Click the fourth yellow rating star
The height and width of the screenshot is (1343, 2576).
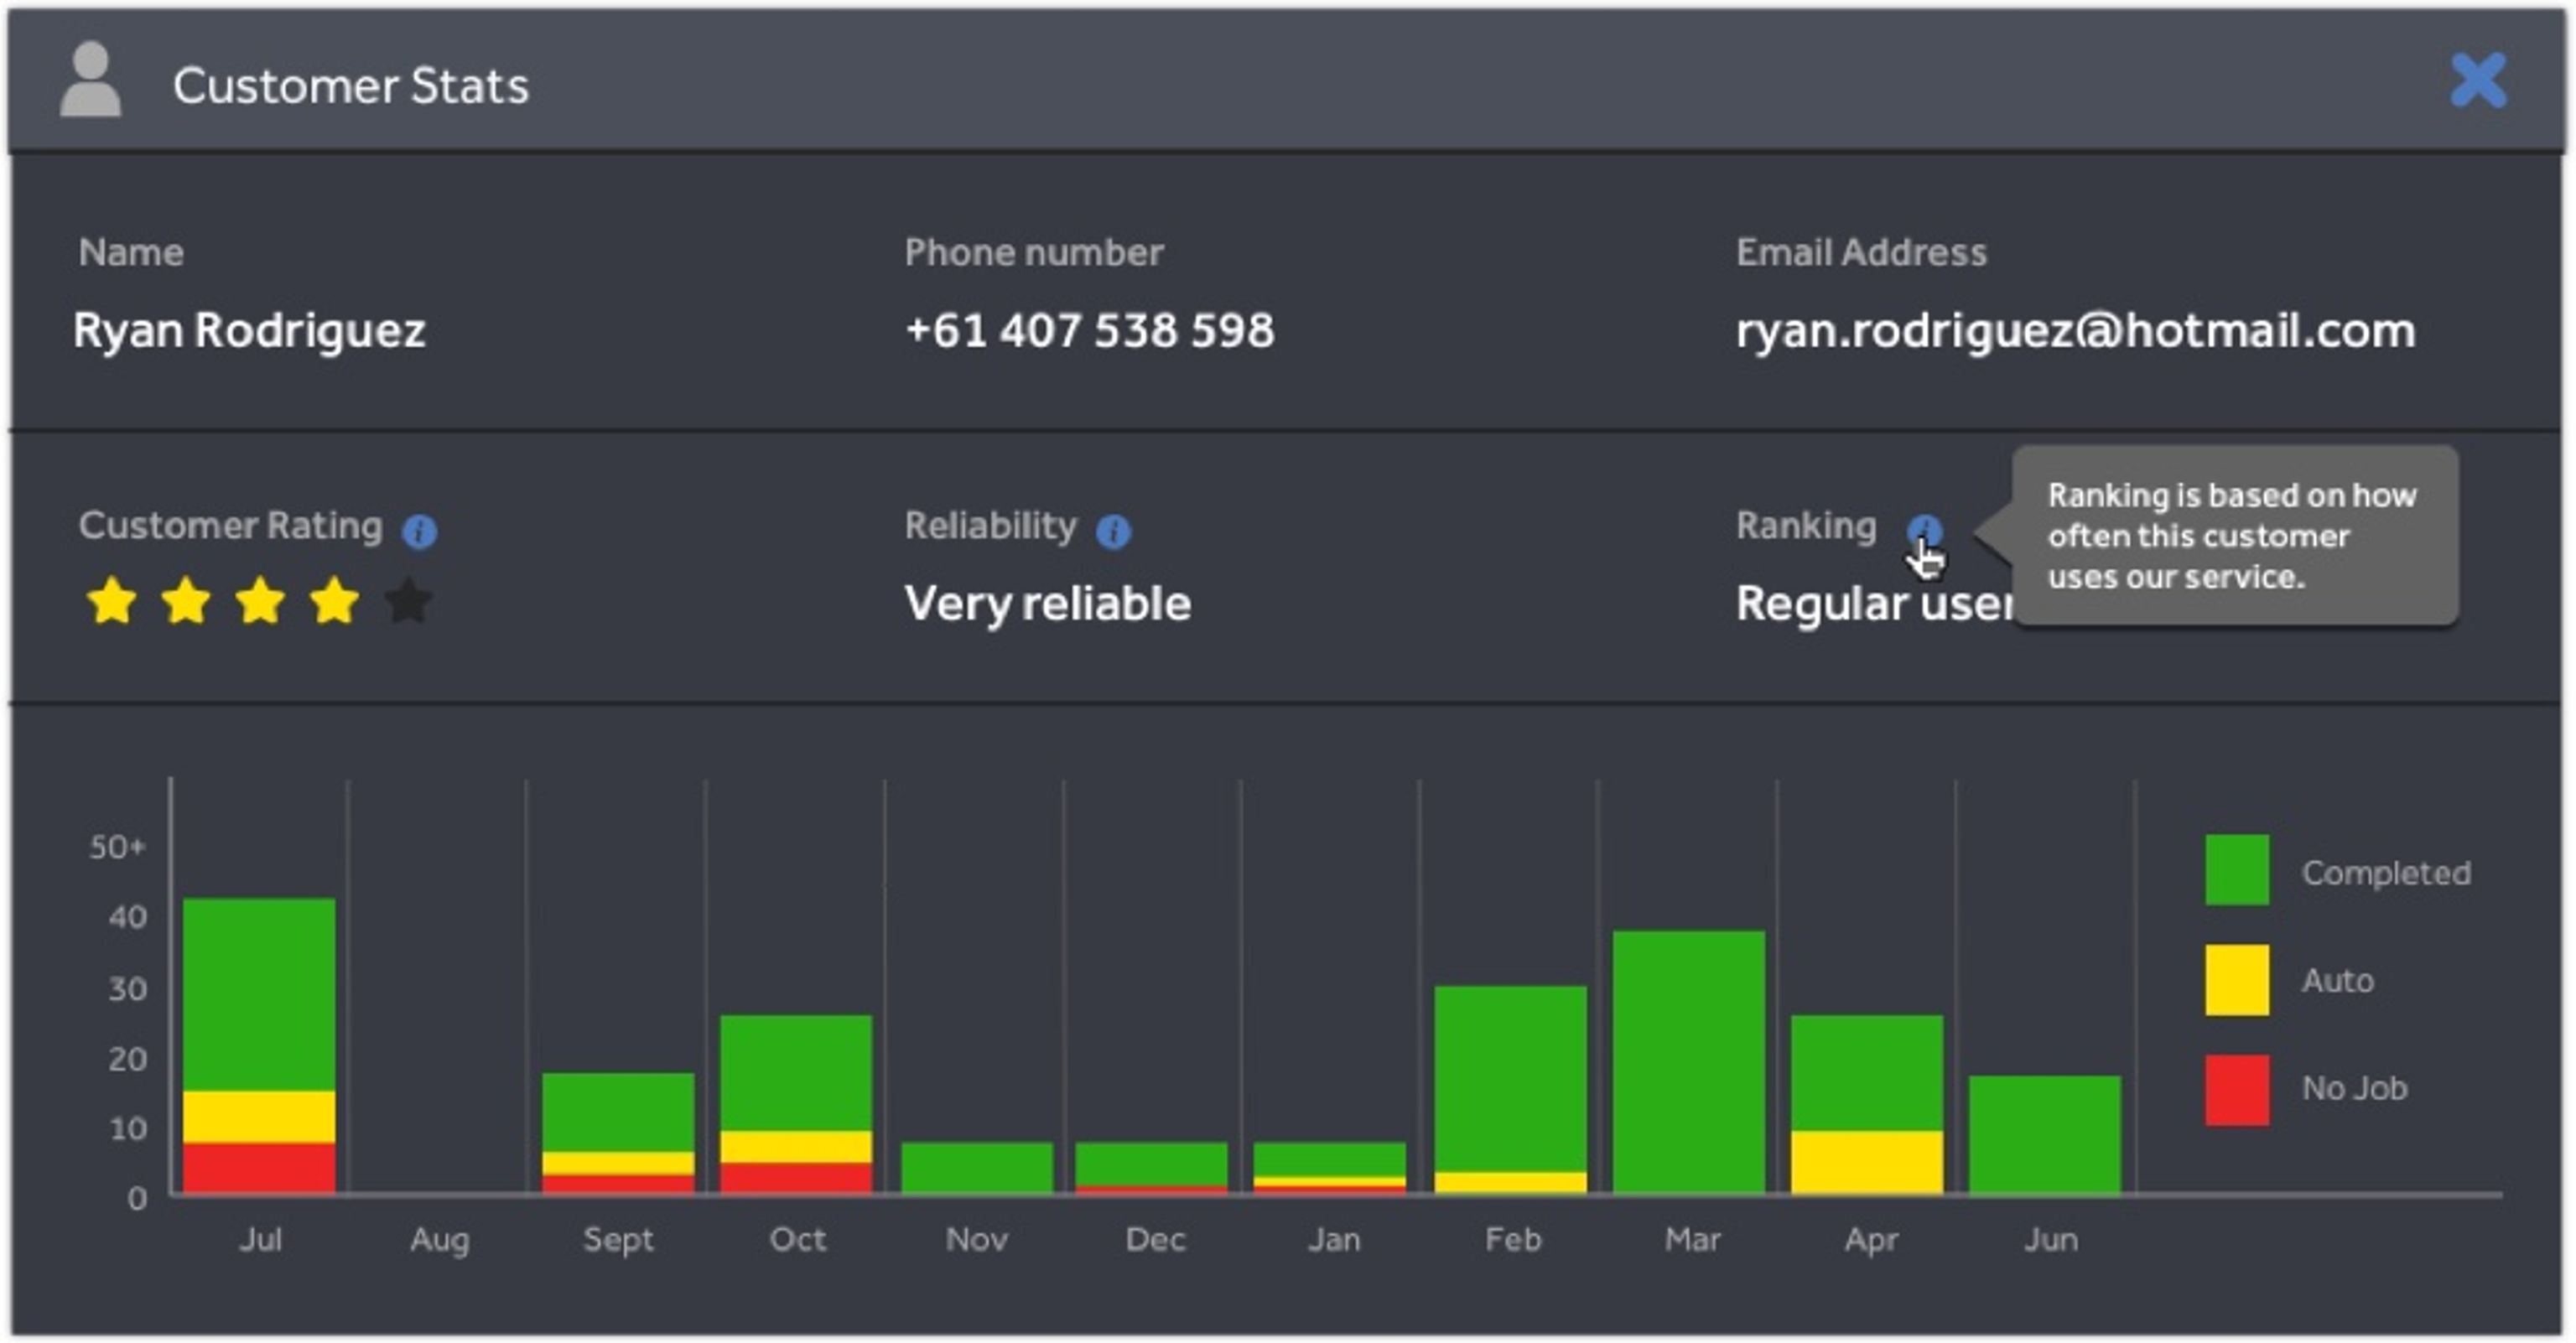click(334, 602)
